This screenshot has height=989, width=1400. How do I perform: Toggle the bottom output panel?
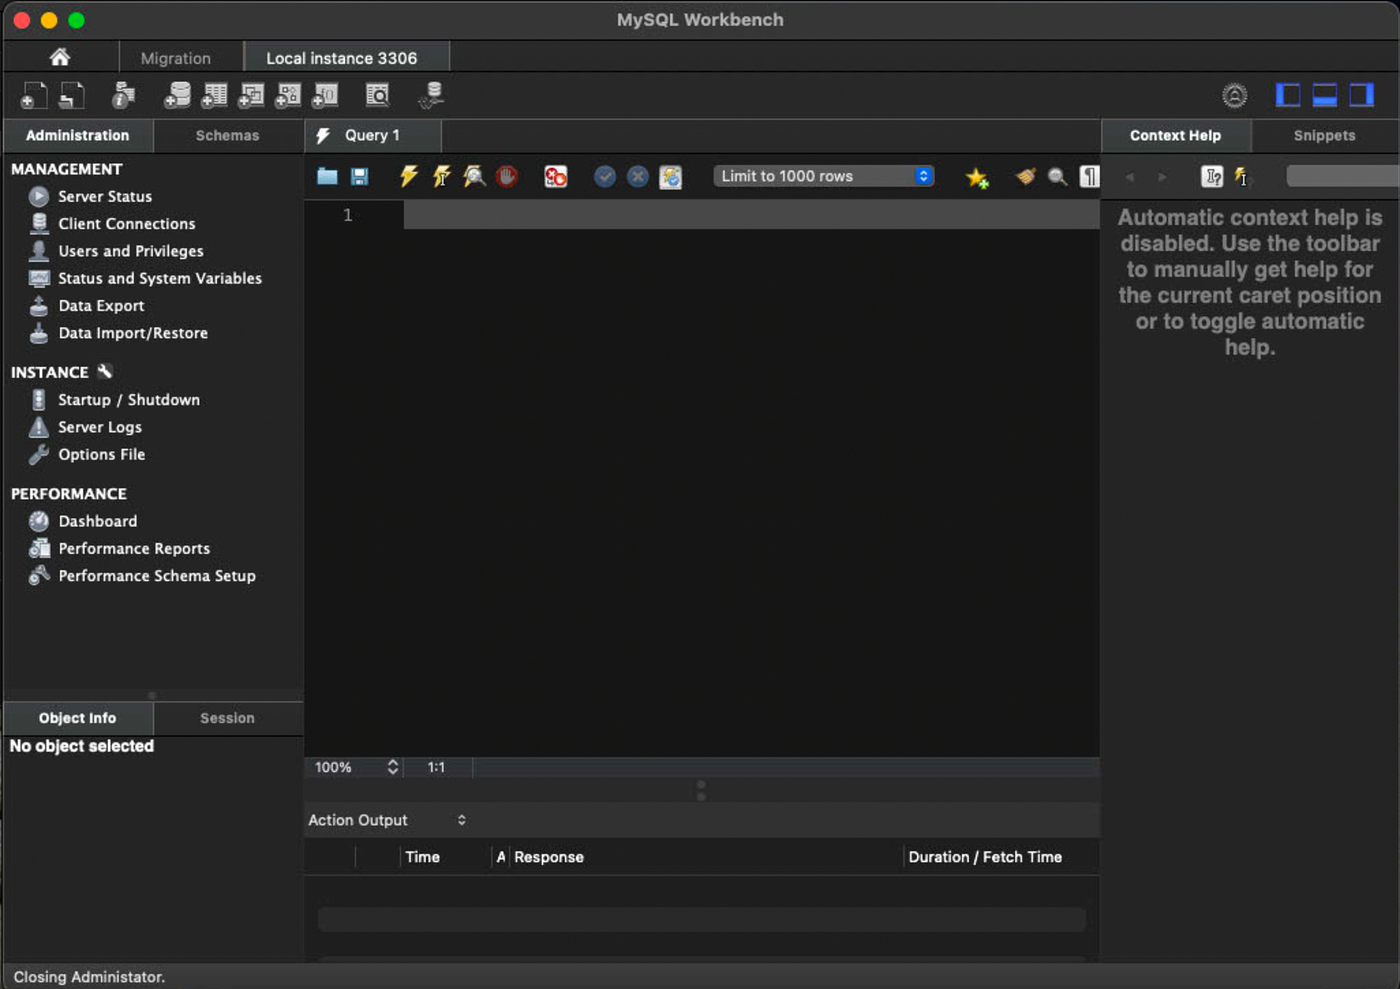[1325, 96]
